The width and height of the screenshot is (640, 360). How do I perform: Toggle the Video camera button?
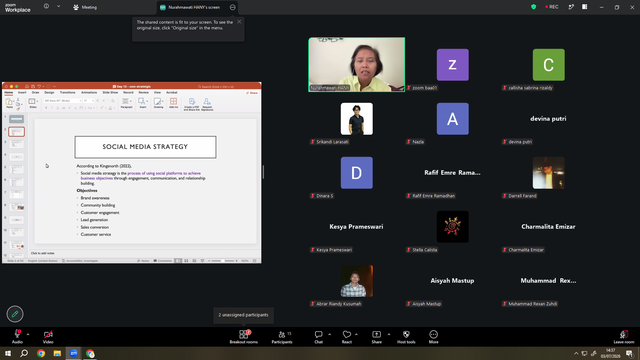(48, 336)
